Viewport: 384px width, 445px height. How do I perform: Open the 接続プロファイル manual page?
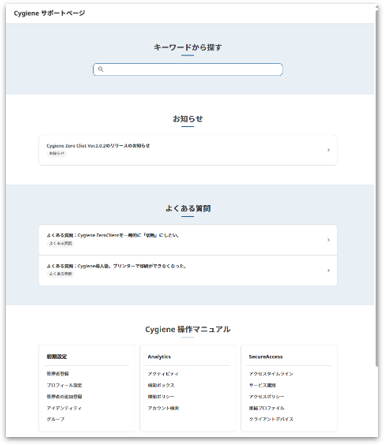[267, 408]
